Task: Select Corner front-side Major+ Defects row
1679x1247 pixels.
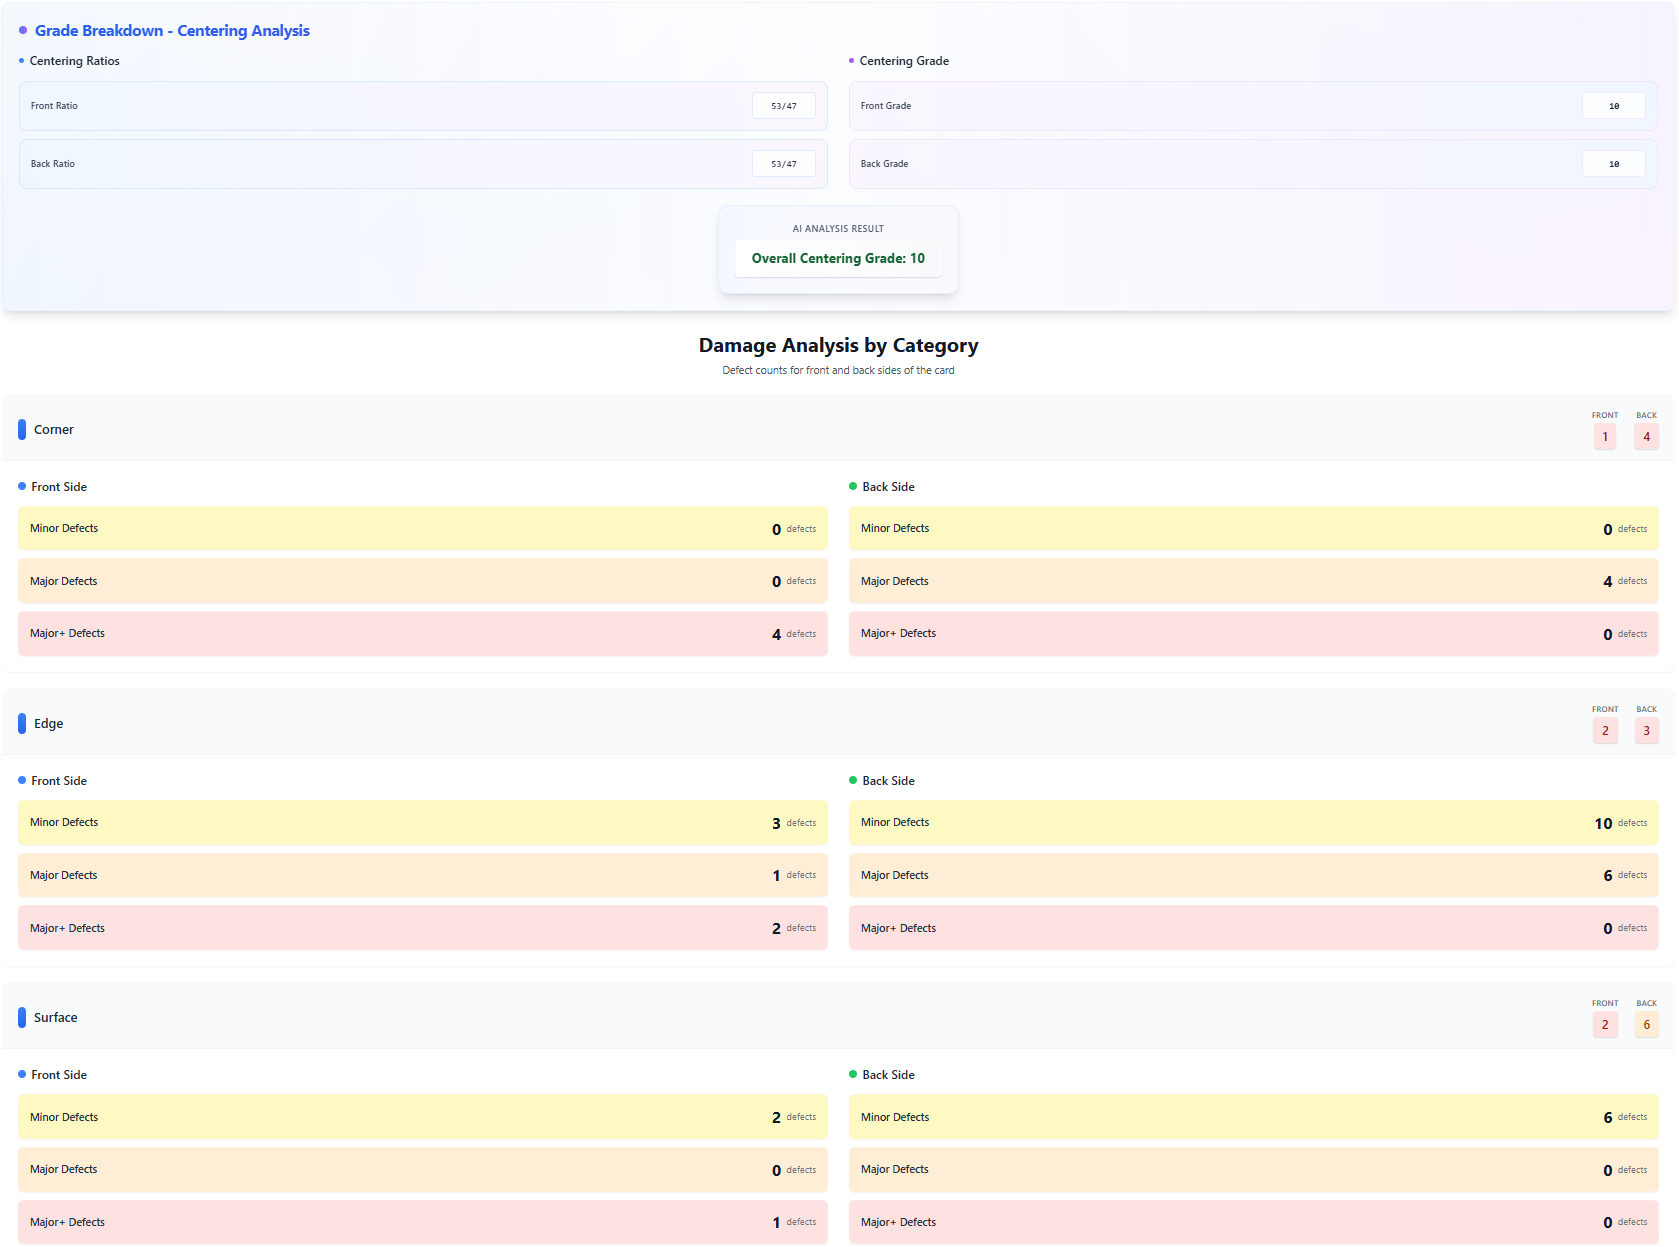Action: 422,634
